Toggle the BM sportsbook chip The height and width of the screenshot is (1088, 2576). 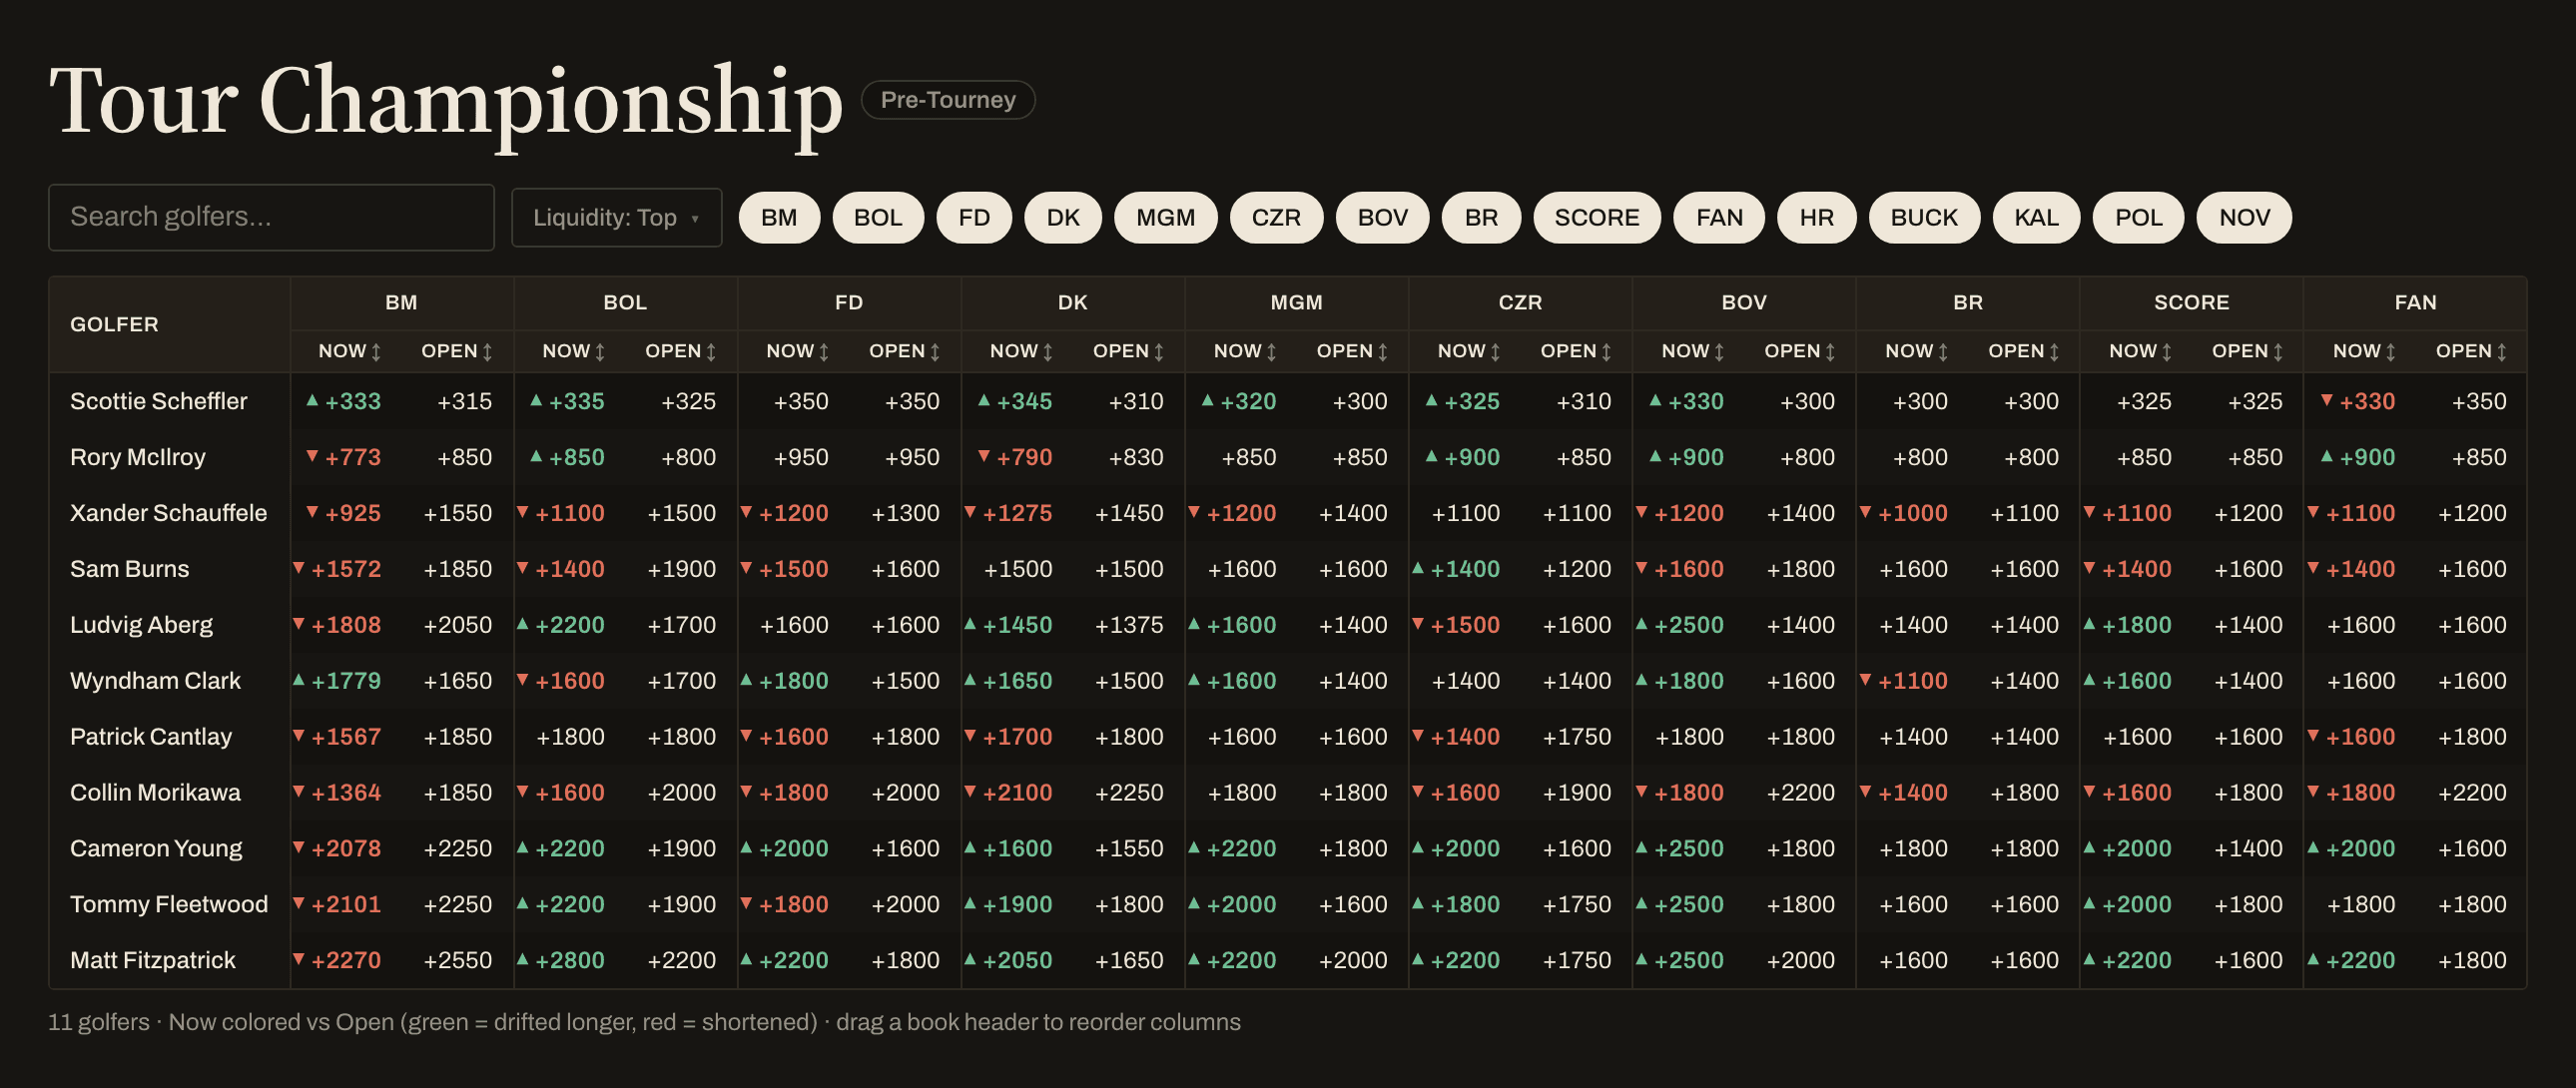779,217
